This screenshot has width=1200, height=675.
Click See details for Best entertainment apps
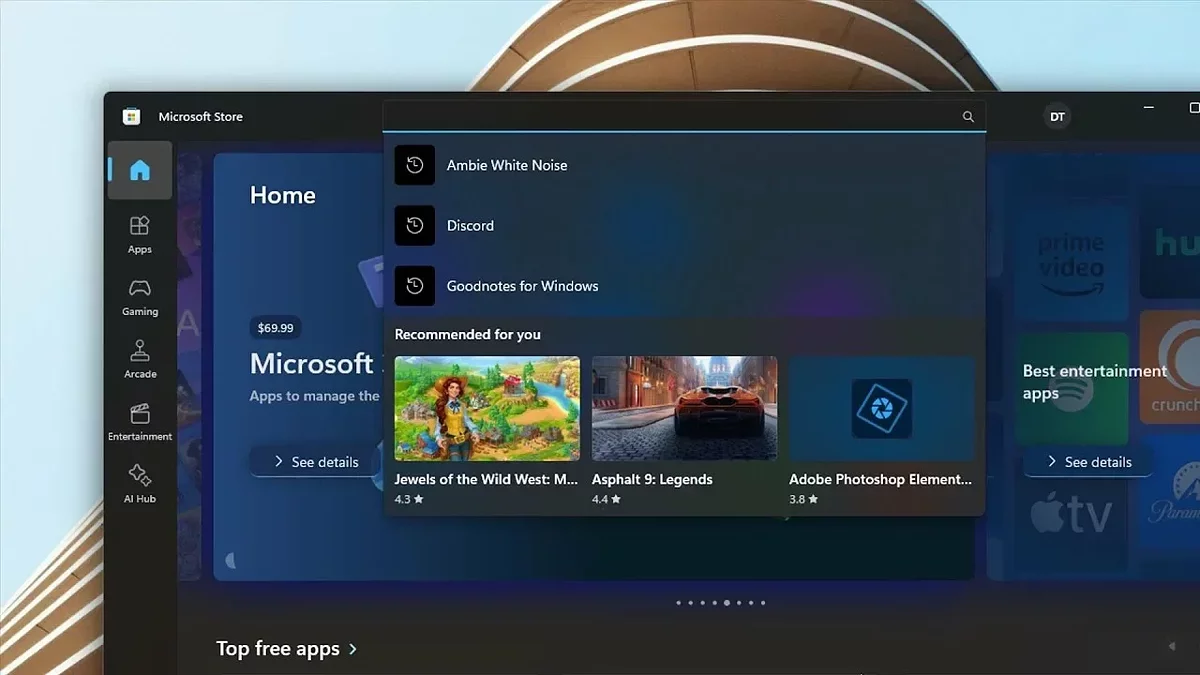click(x=1087, y=462)
